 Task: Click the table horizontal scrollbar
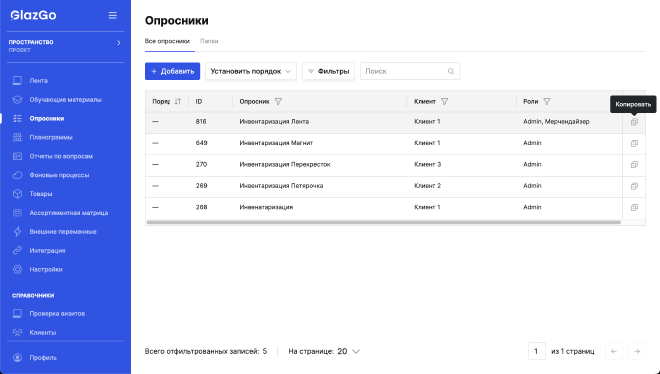pos(383,222)
